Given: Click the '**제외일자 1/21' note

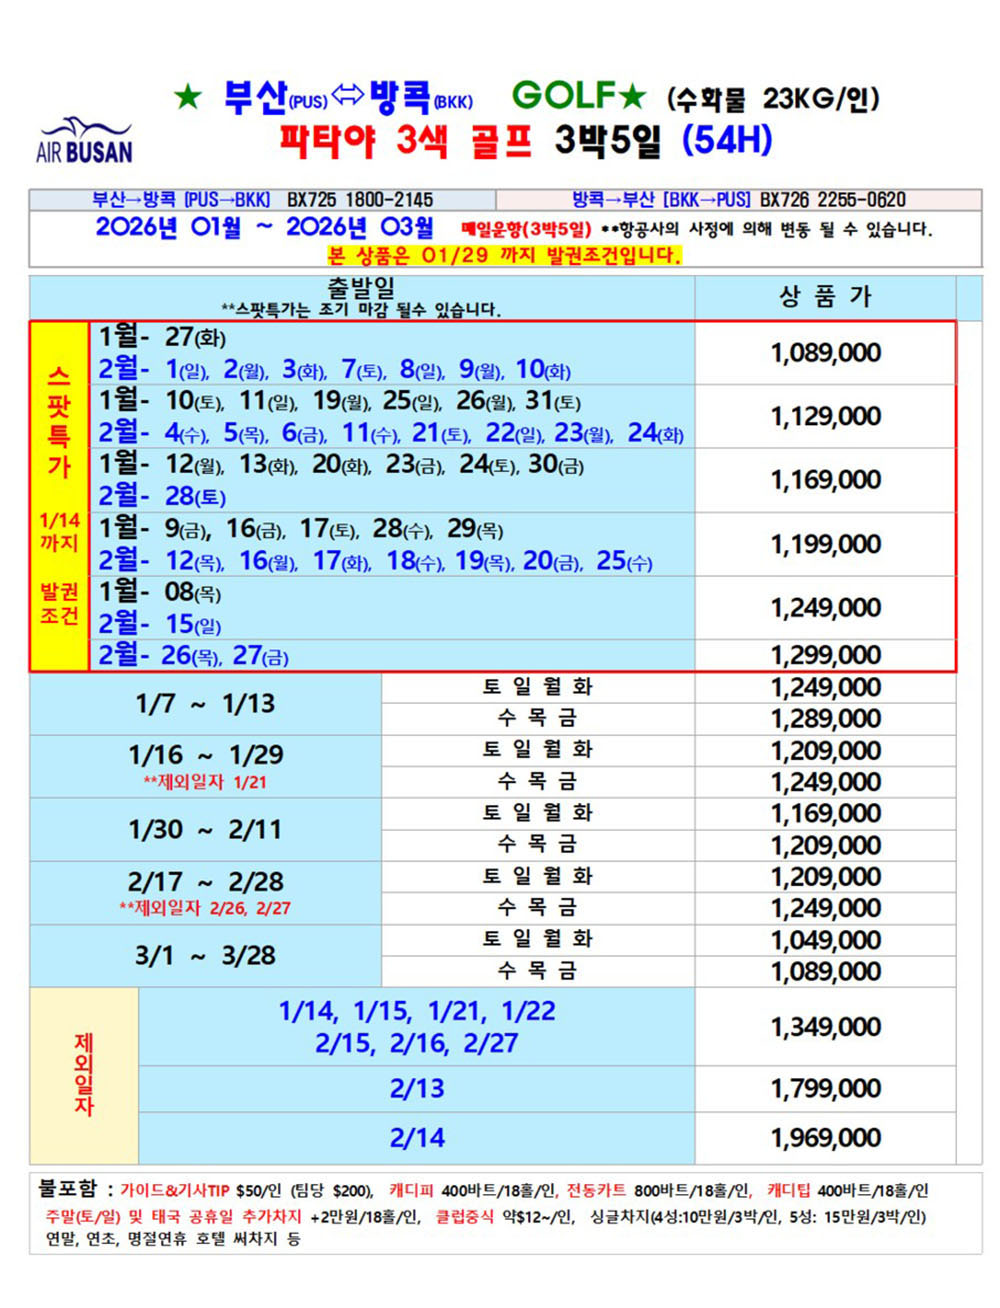Looking at the screenshot, I should (x=205, y=782).
